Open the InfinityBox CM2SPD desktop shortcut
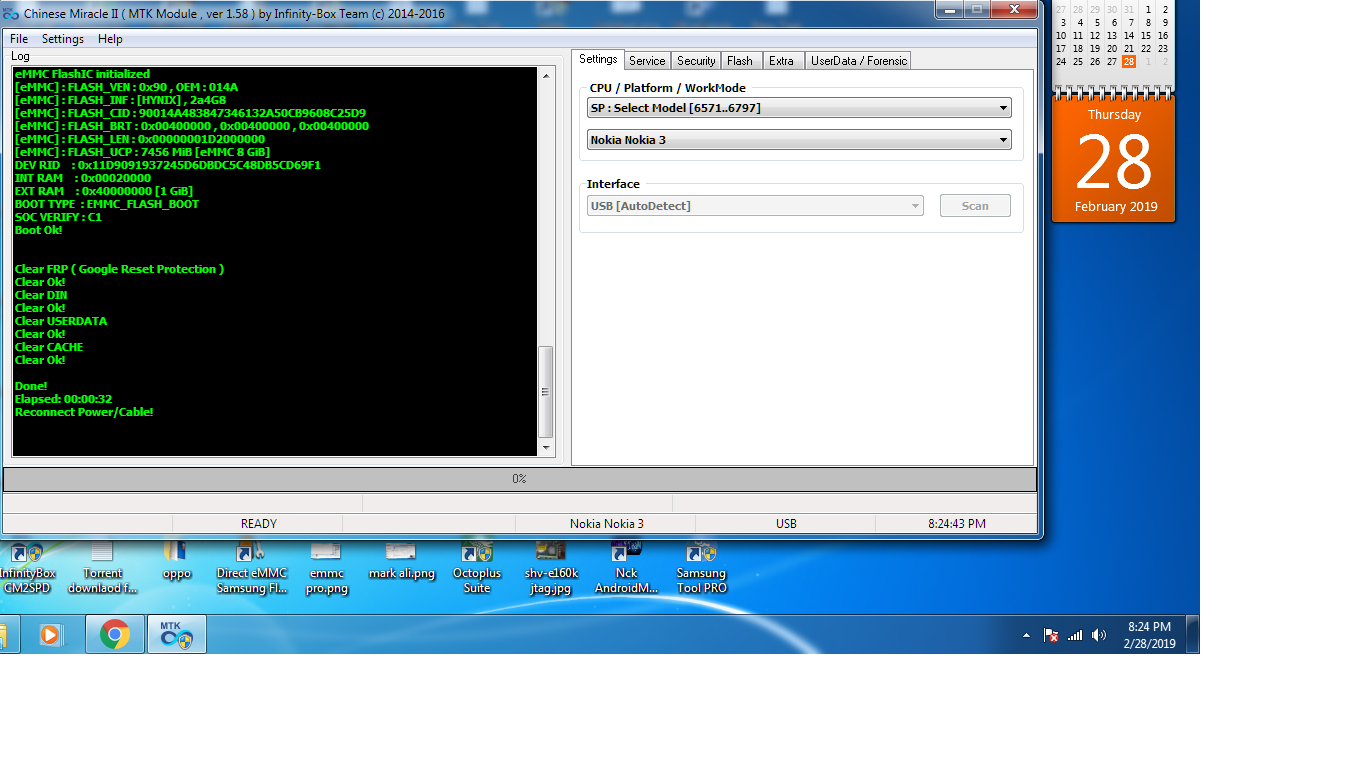 28,568
